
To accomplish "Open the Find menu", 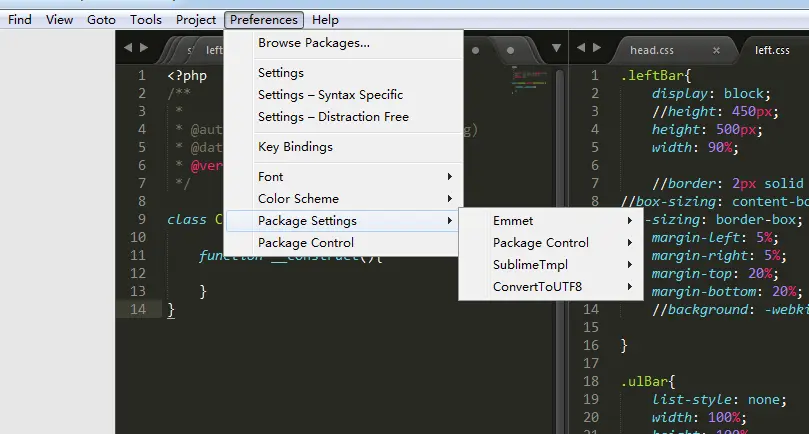I will pyautogui.click(x=20, y=20).
